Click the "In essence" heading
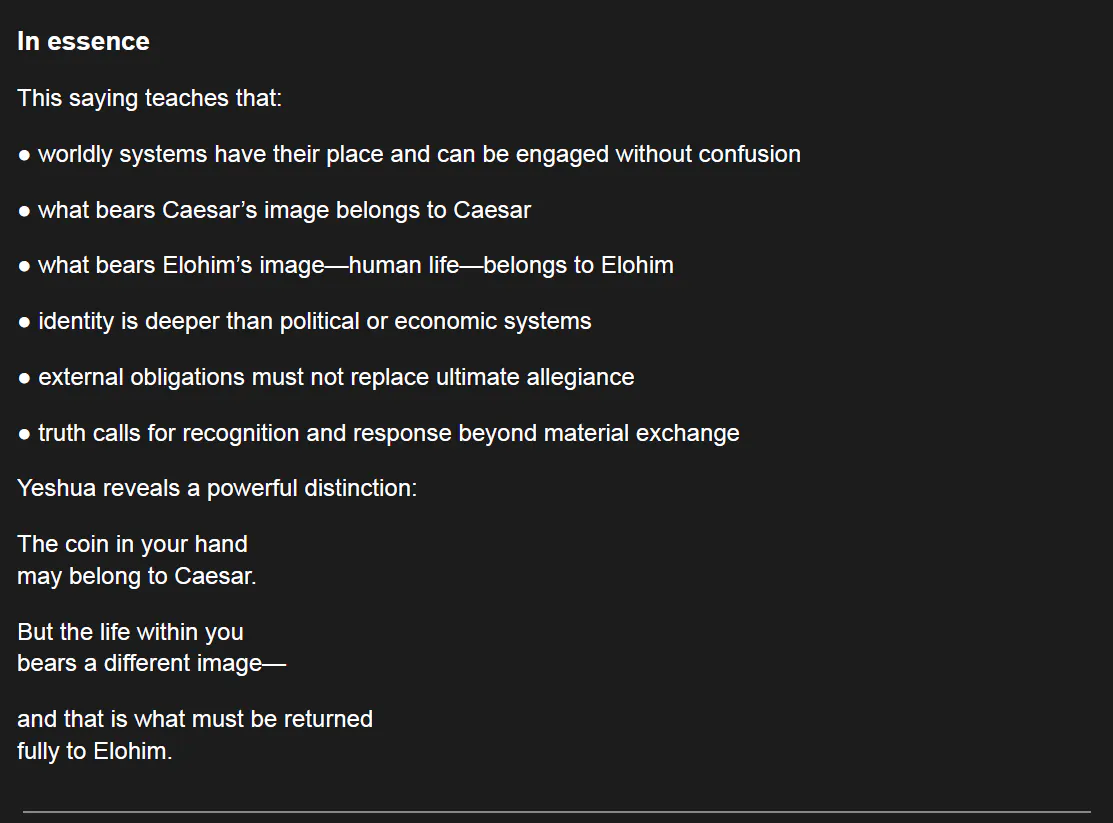The image size is (1113, 823). (x=83, y=42)
